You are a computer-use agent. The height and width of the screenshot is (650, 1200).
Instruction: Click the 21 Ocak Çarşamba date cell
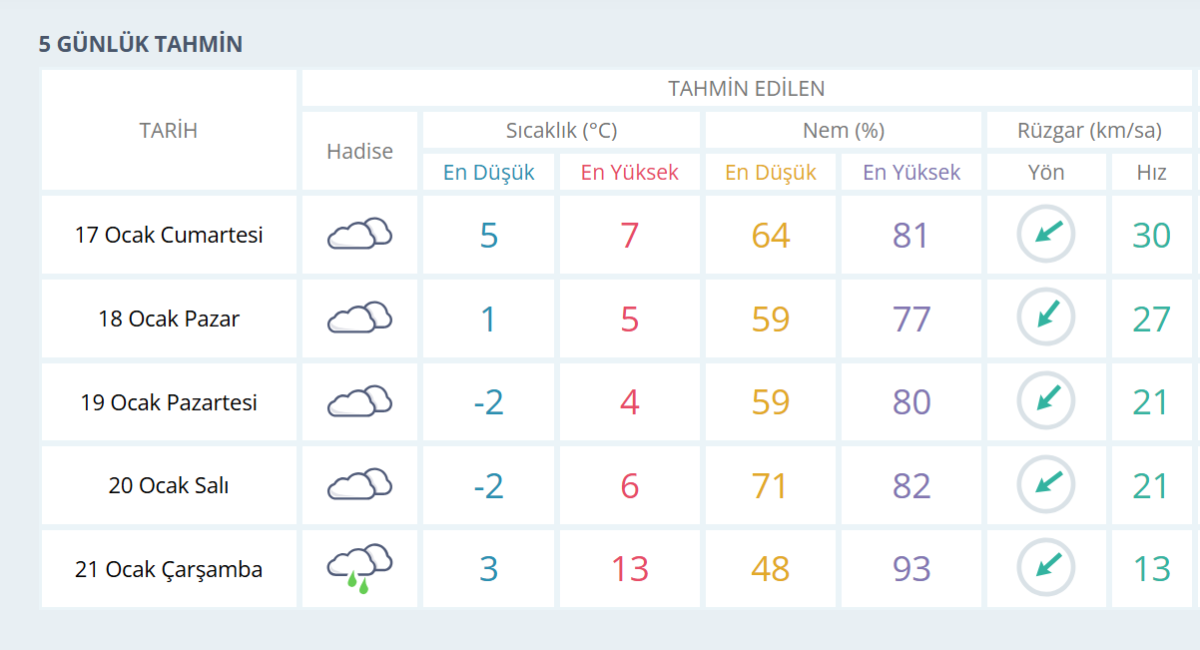pyautogui.click(x=168, y=570)
